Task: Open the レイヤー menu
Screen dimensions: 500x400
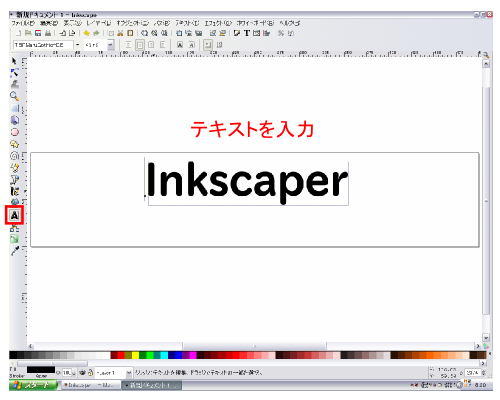Action: [x=99, y=23]
